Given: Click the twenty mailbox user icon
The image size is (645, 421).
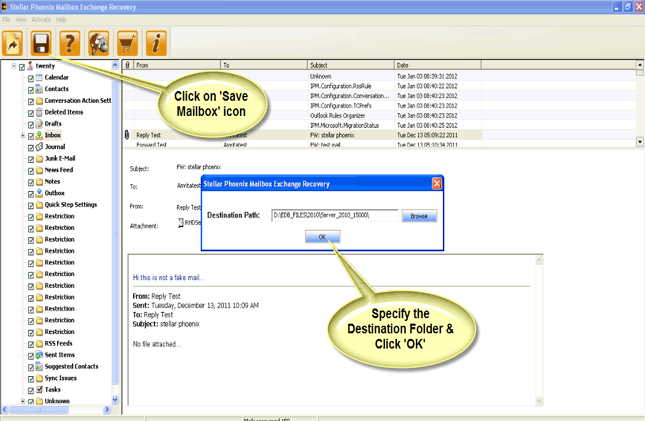Looking at the screenshot, I should [x=30, y=66].
